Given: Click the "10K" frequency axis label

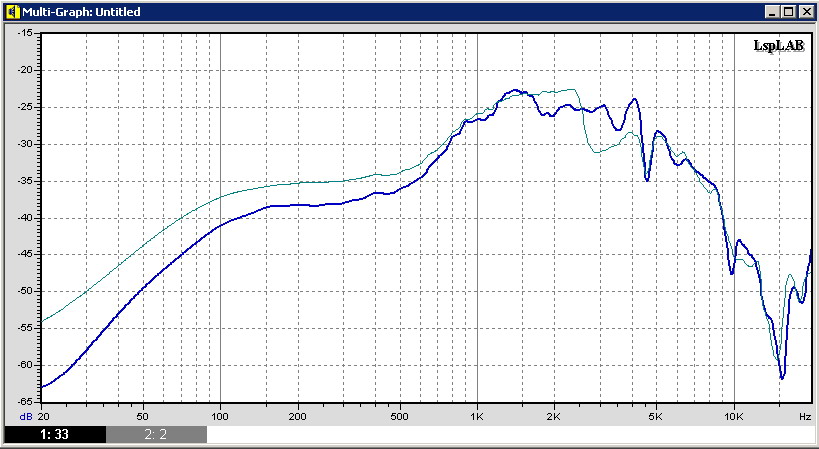Looking at the screenshot, I should [x=734, y=416].
